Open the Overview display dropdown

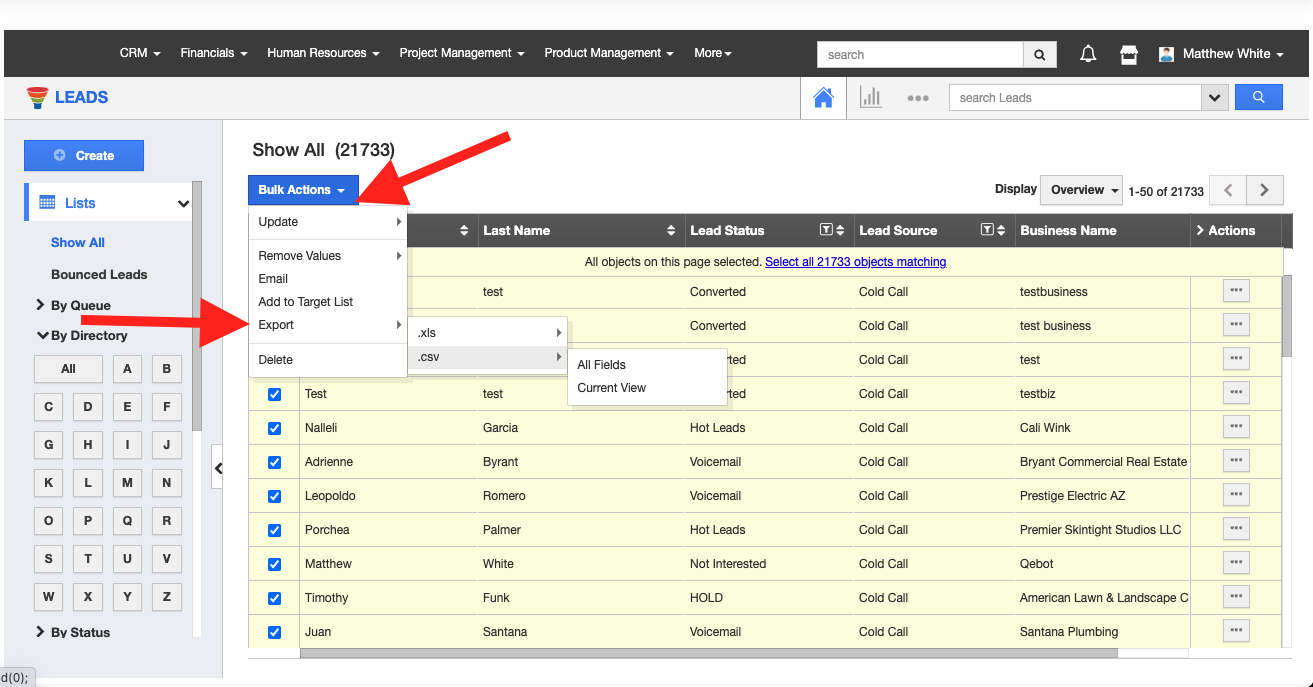[1084, 190]
